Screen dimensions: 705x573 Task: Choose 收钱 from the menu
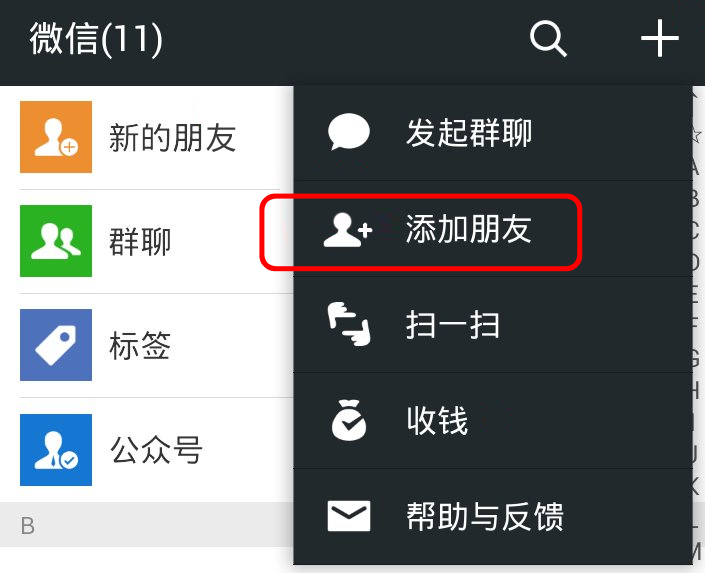493,421
